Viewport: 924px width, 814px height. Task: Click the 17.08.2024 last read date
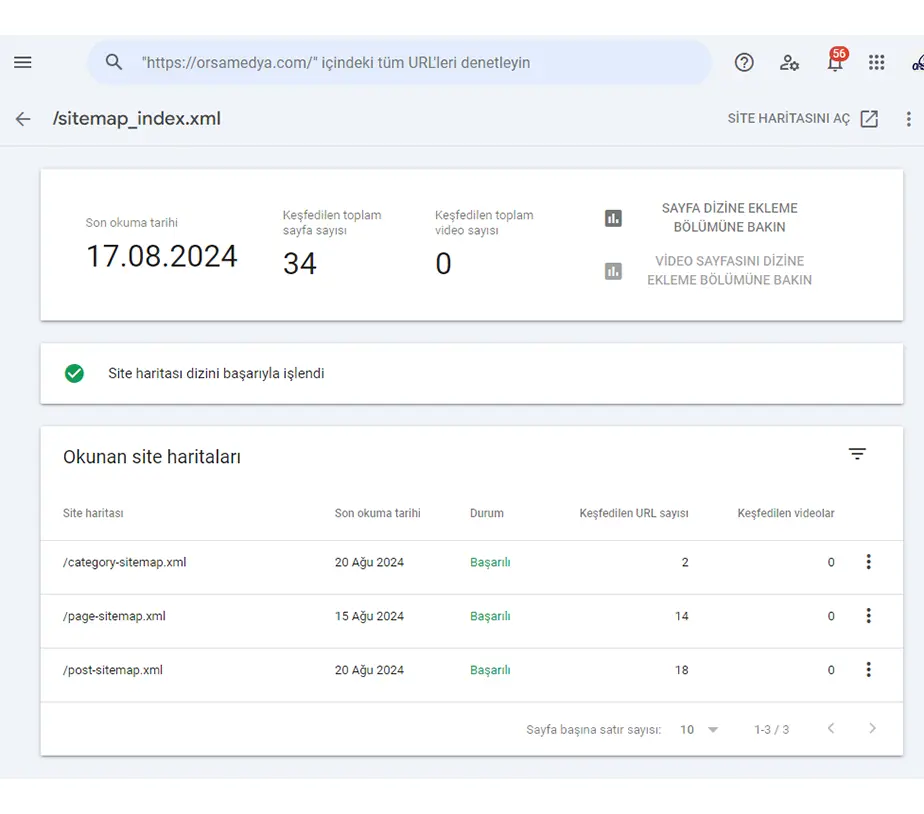pyautogui.click(x=162, y=256)
